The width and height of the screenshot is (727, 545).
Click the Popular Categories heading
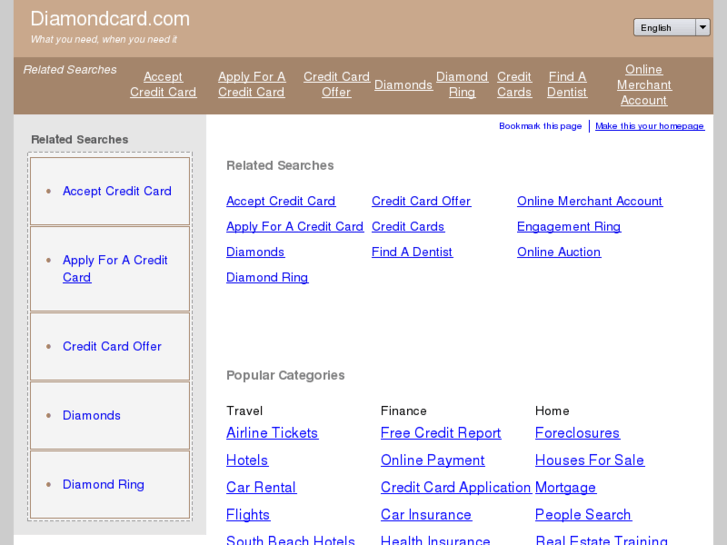coord(285,375)
